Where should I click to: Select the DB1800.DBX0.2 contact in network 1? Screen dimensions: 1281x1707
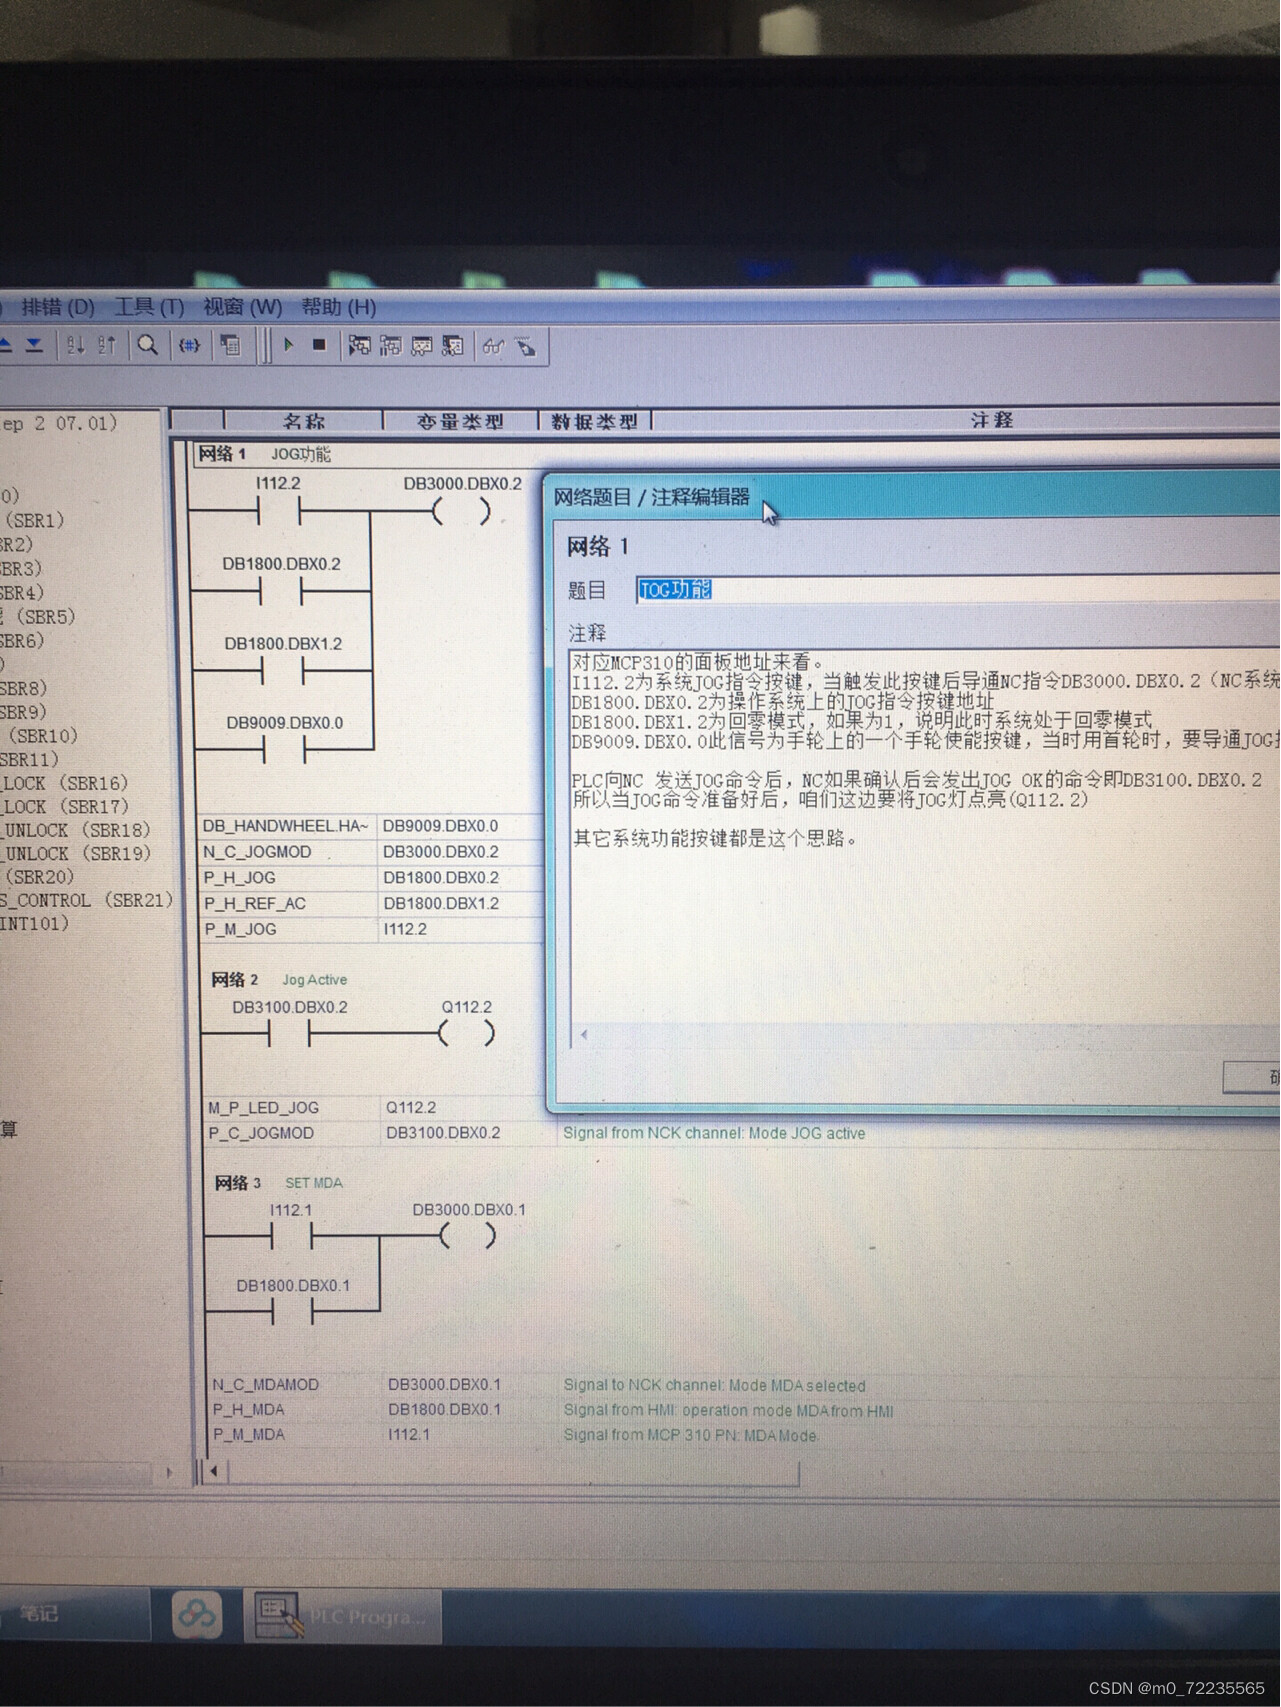point(281,591)
